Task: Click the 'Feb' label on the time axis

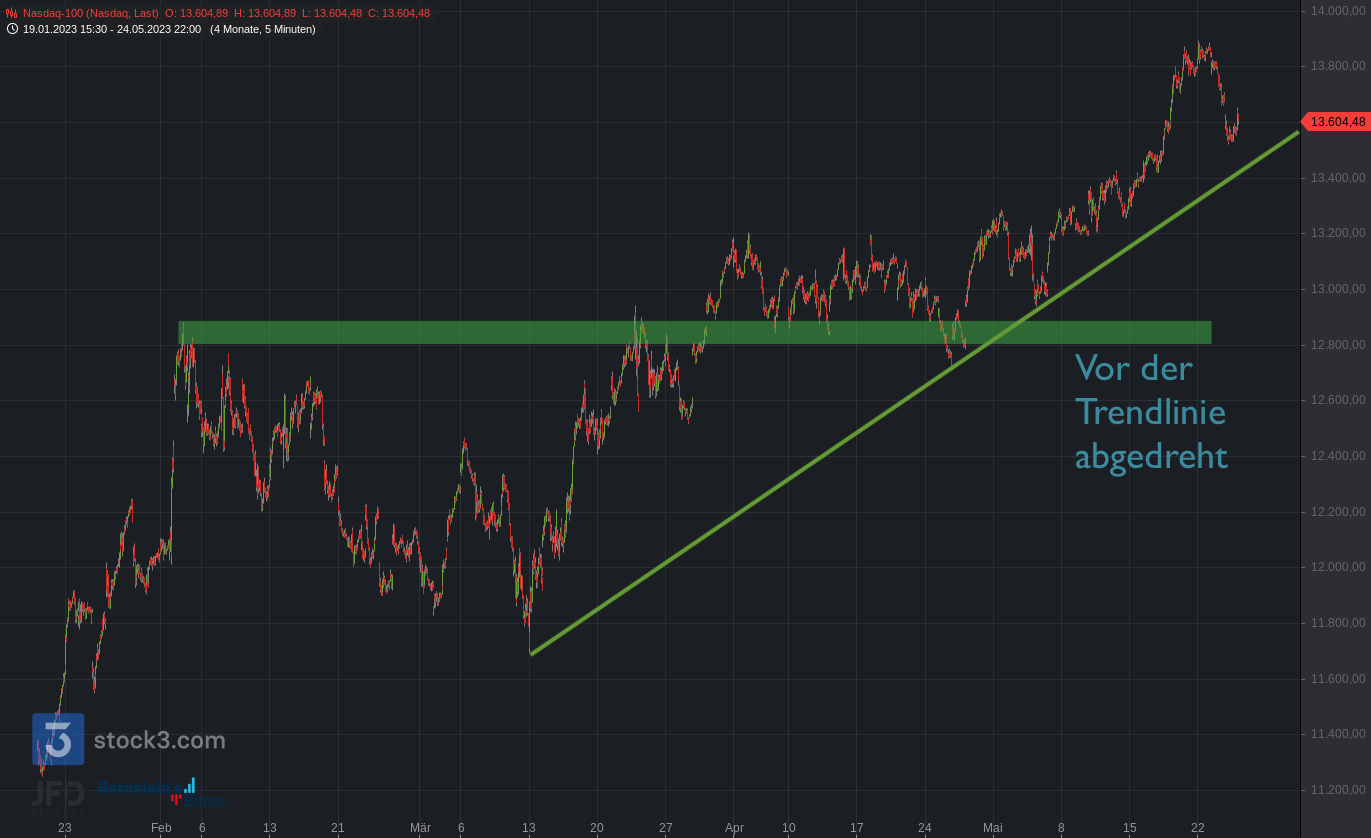Action: click(161, 828)
